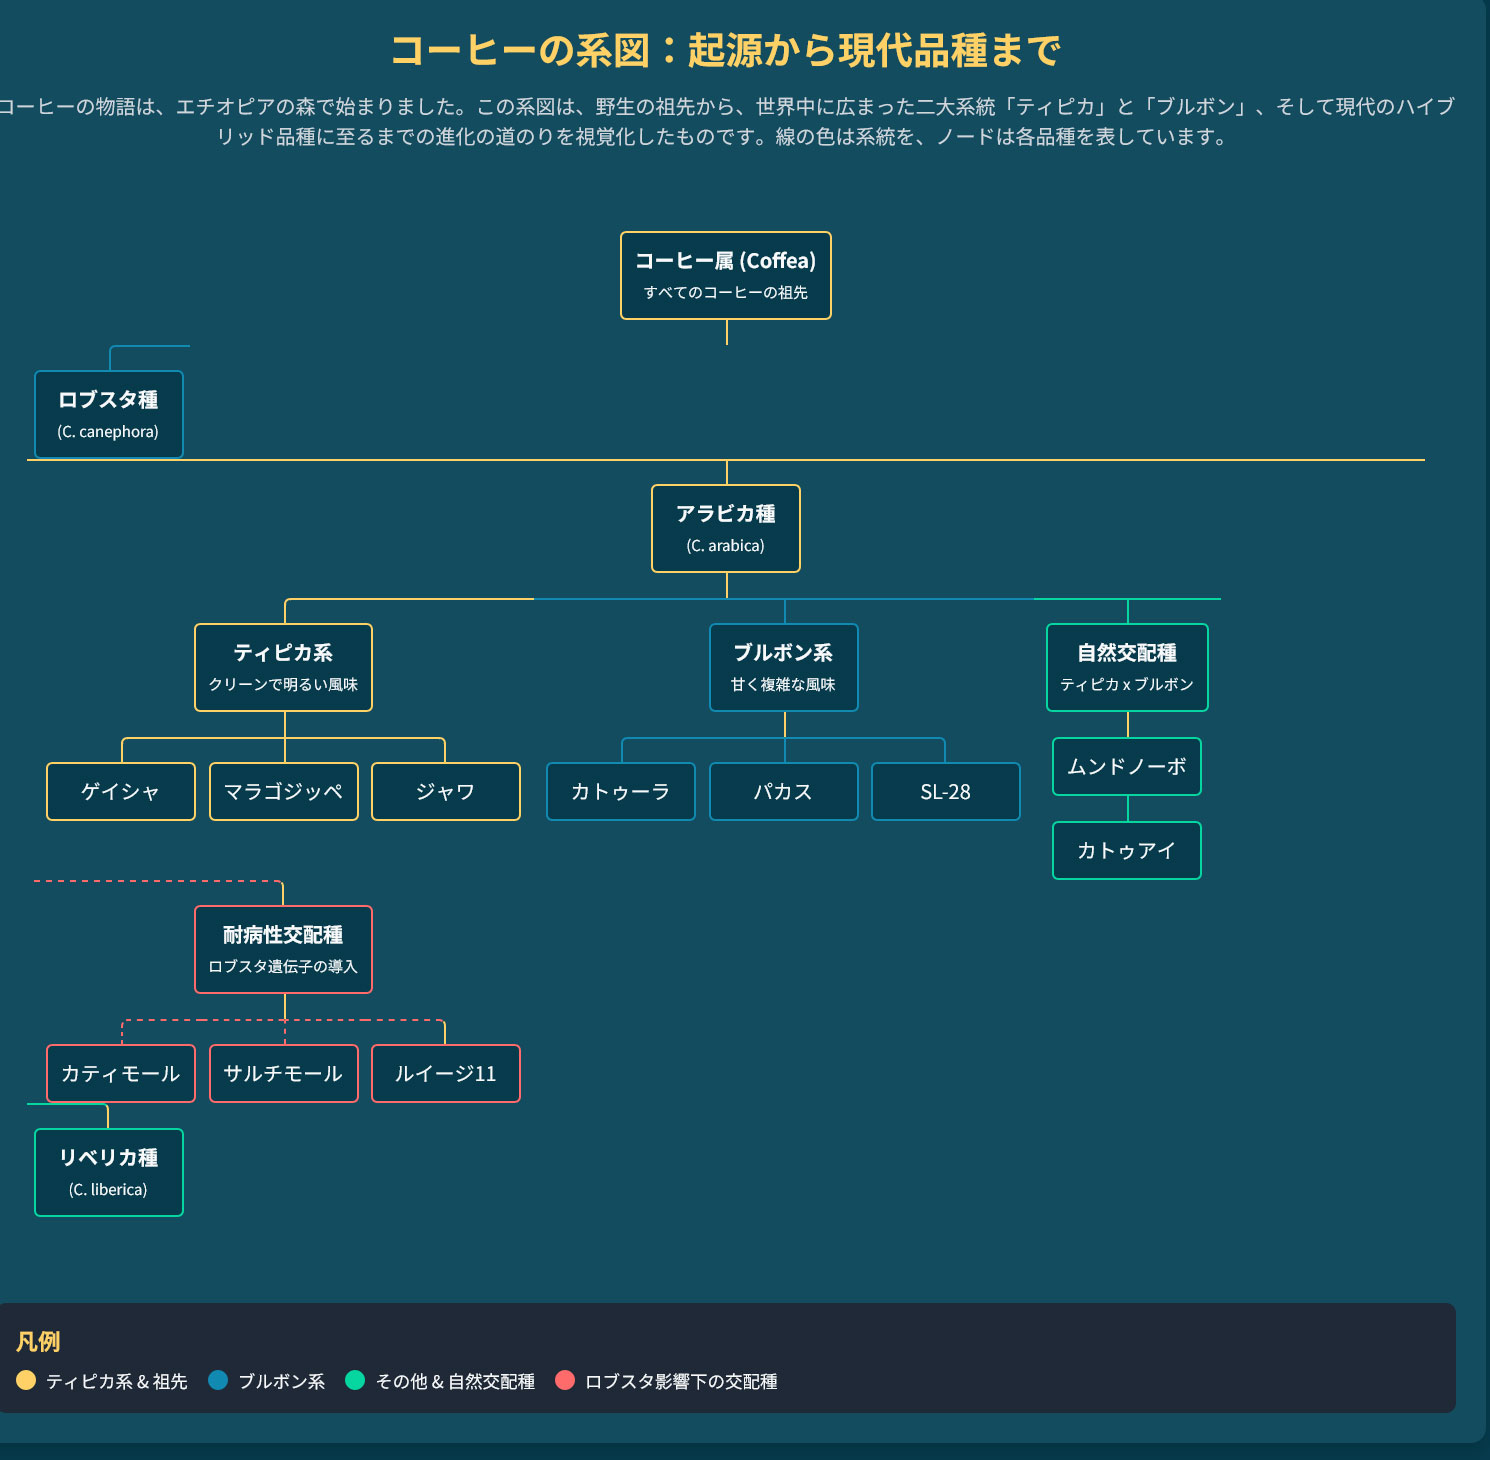Click the green その他 & 自然交配種 legend dot

[x=355, y=1380]
